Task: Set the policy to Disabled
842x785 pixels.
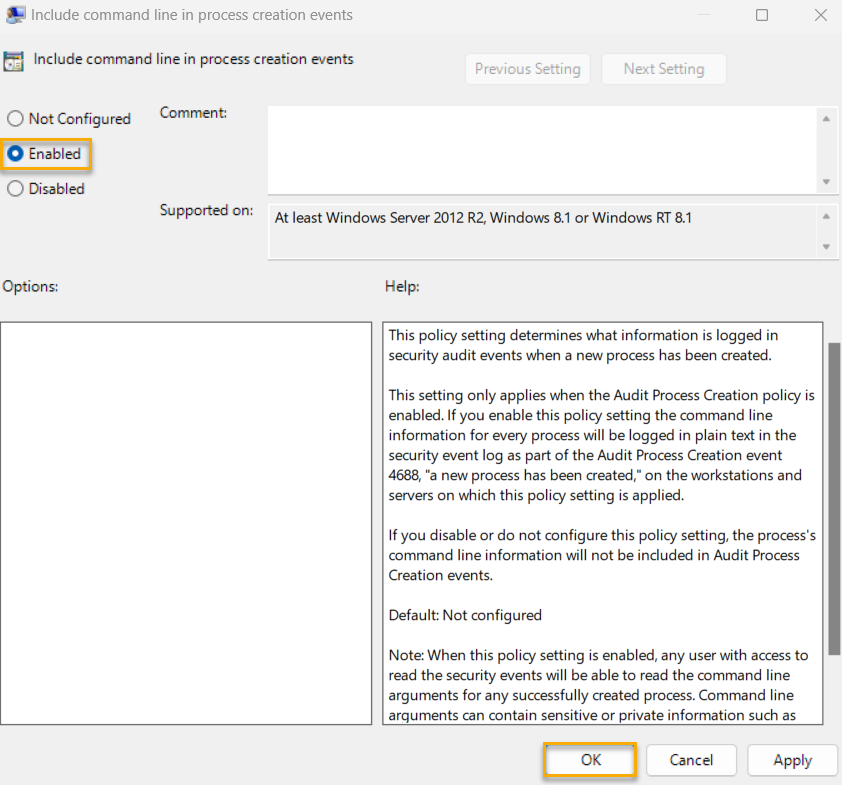Action: pyautogui.click(x=16, y=189)
